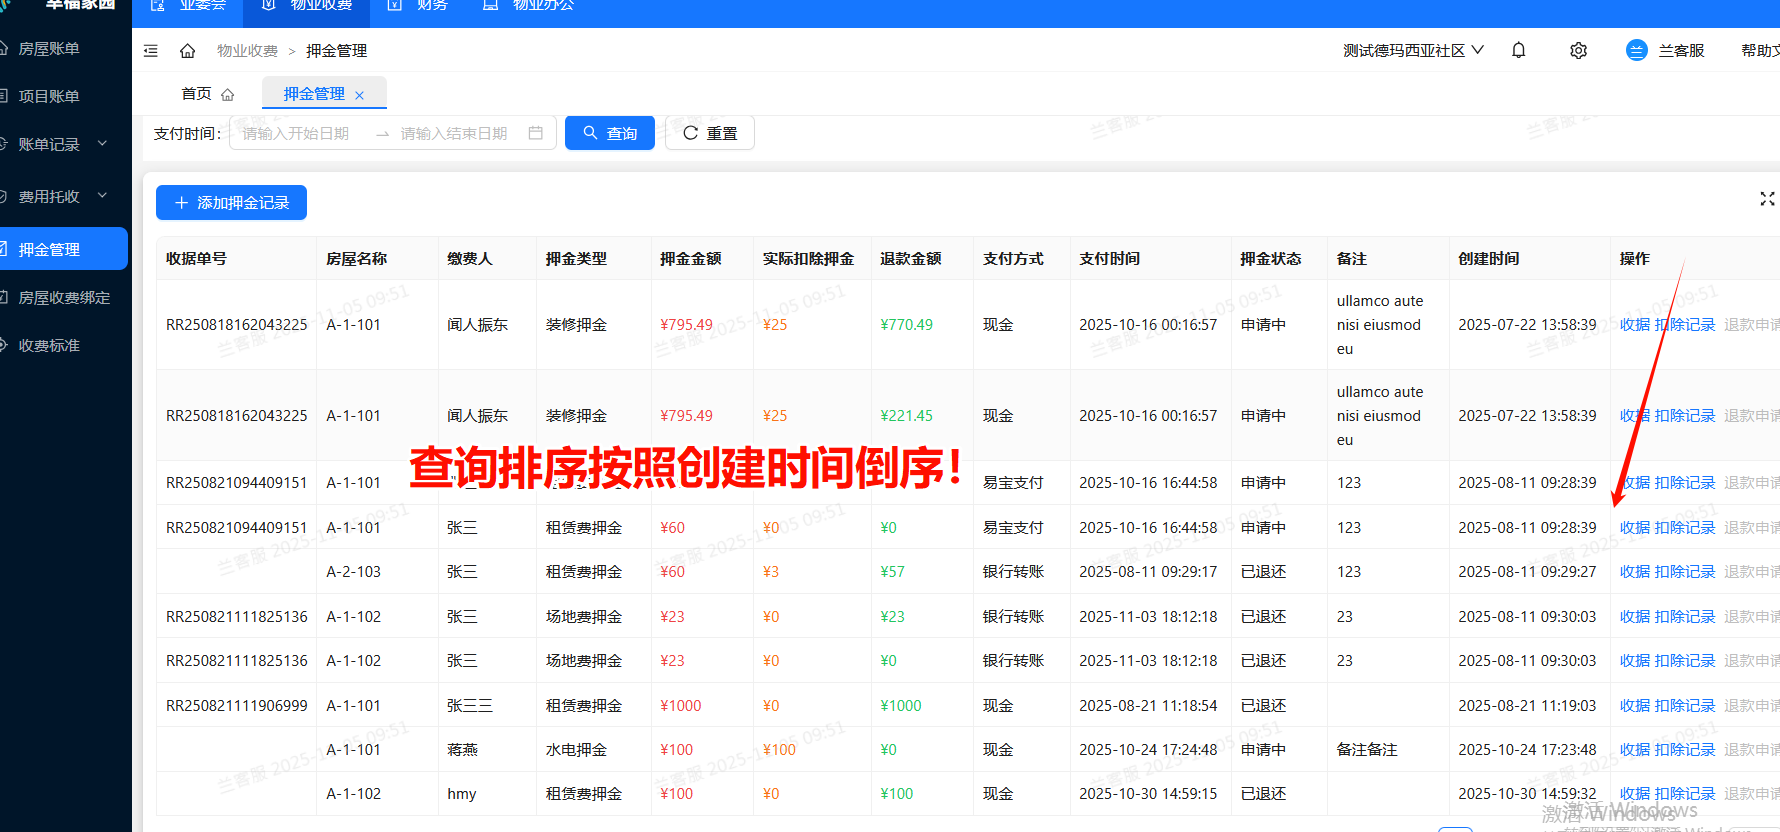Click the 兰客服 user avatar
Image resolution: width=1780 pixels, height=832 pixels.
(x=1636, y=51)
